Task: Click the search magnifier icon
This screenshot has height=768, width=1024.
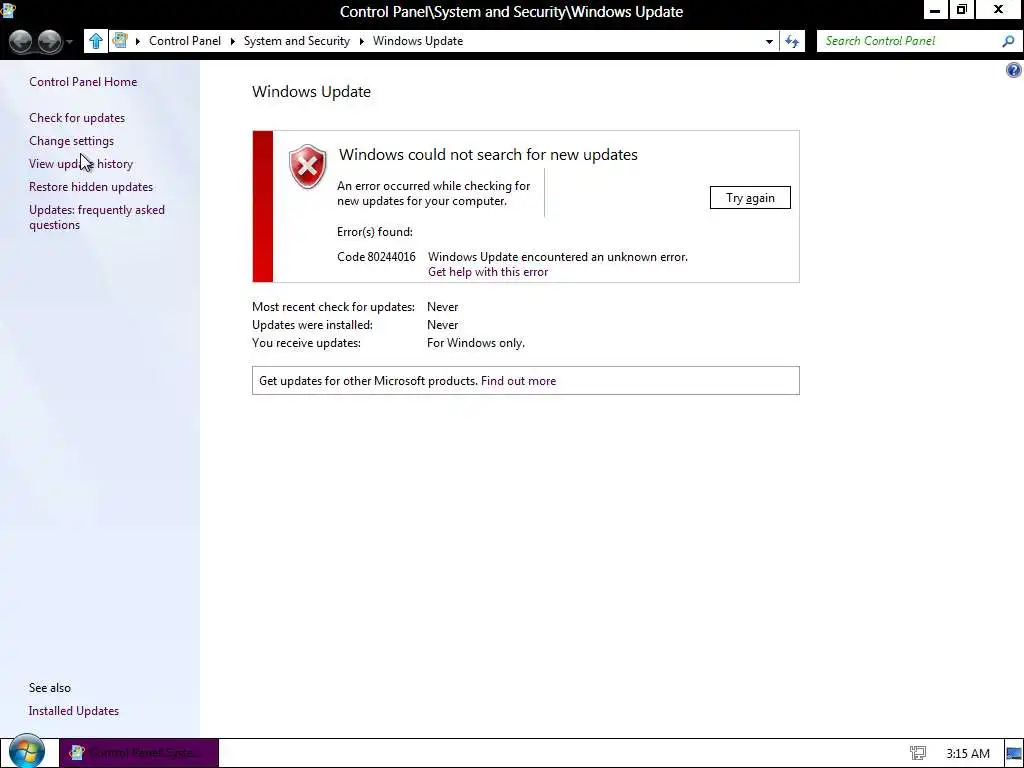Action: pos(1008,41)
